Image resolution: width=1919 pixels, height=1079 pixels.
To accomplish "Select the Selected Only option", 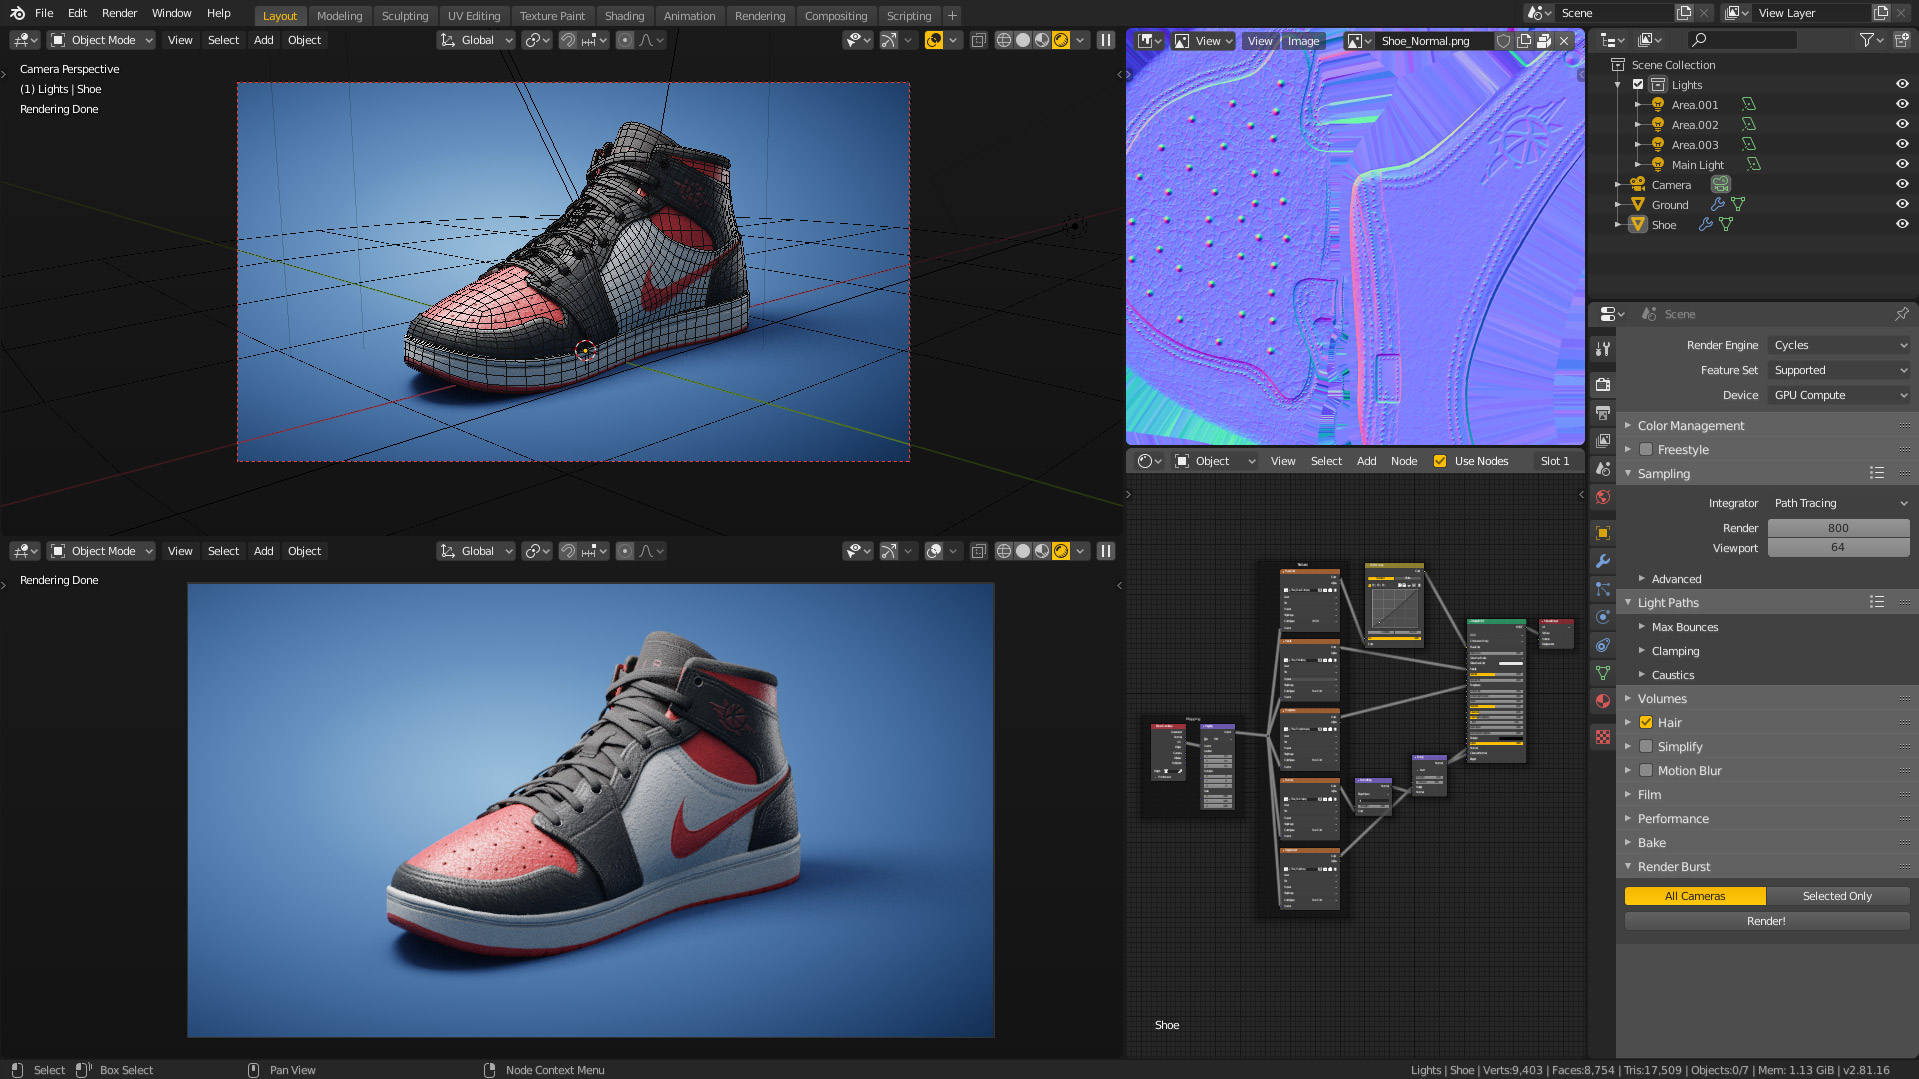I will pyautogui.click(x=1837, y=896).
